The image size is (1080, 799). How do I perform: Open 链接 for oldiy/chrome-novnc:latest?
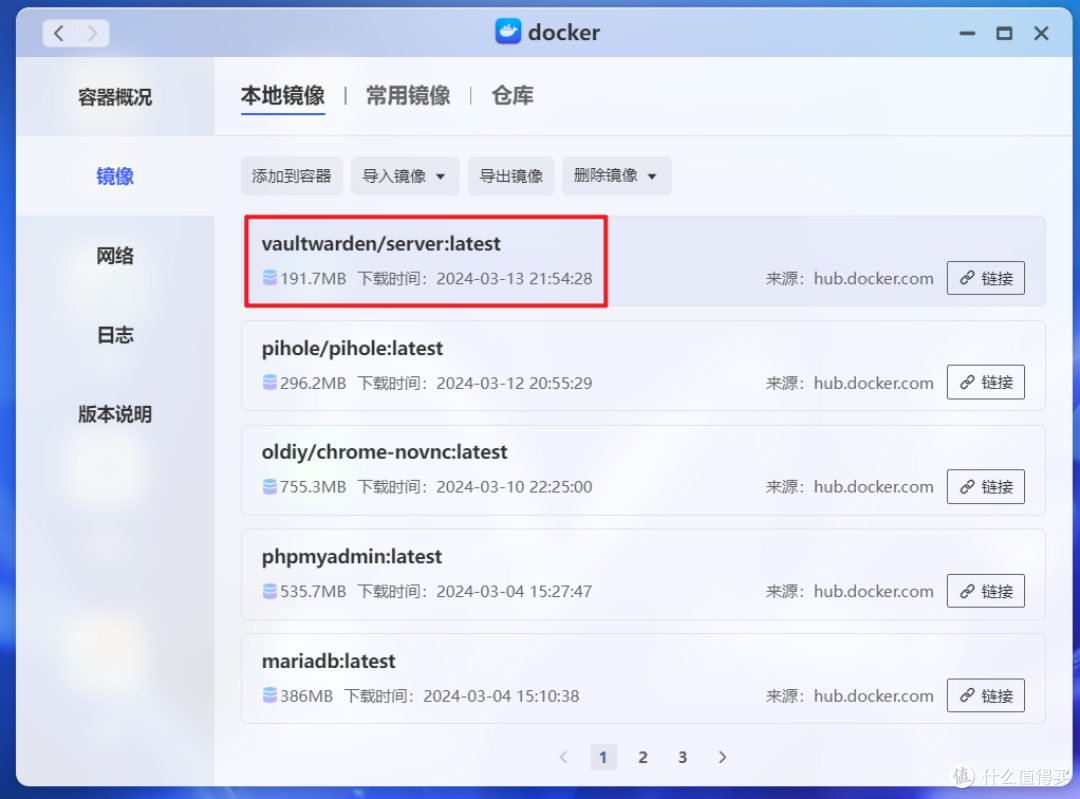[x=986, y=487]
